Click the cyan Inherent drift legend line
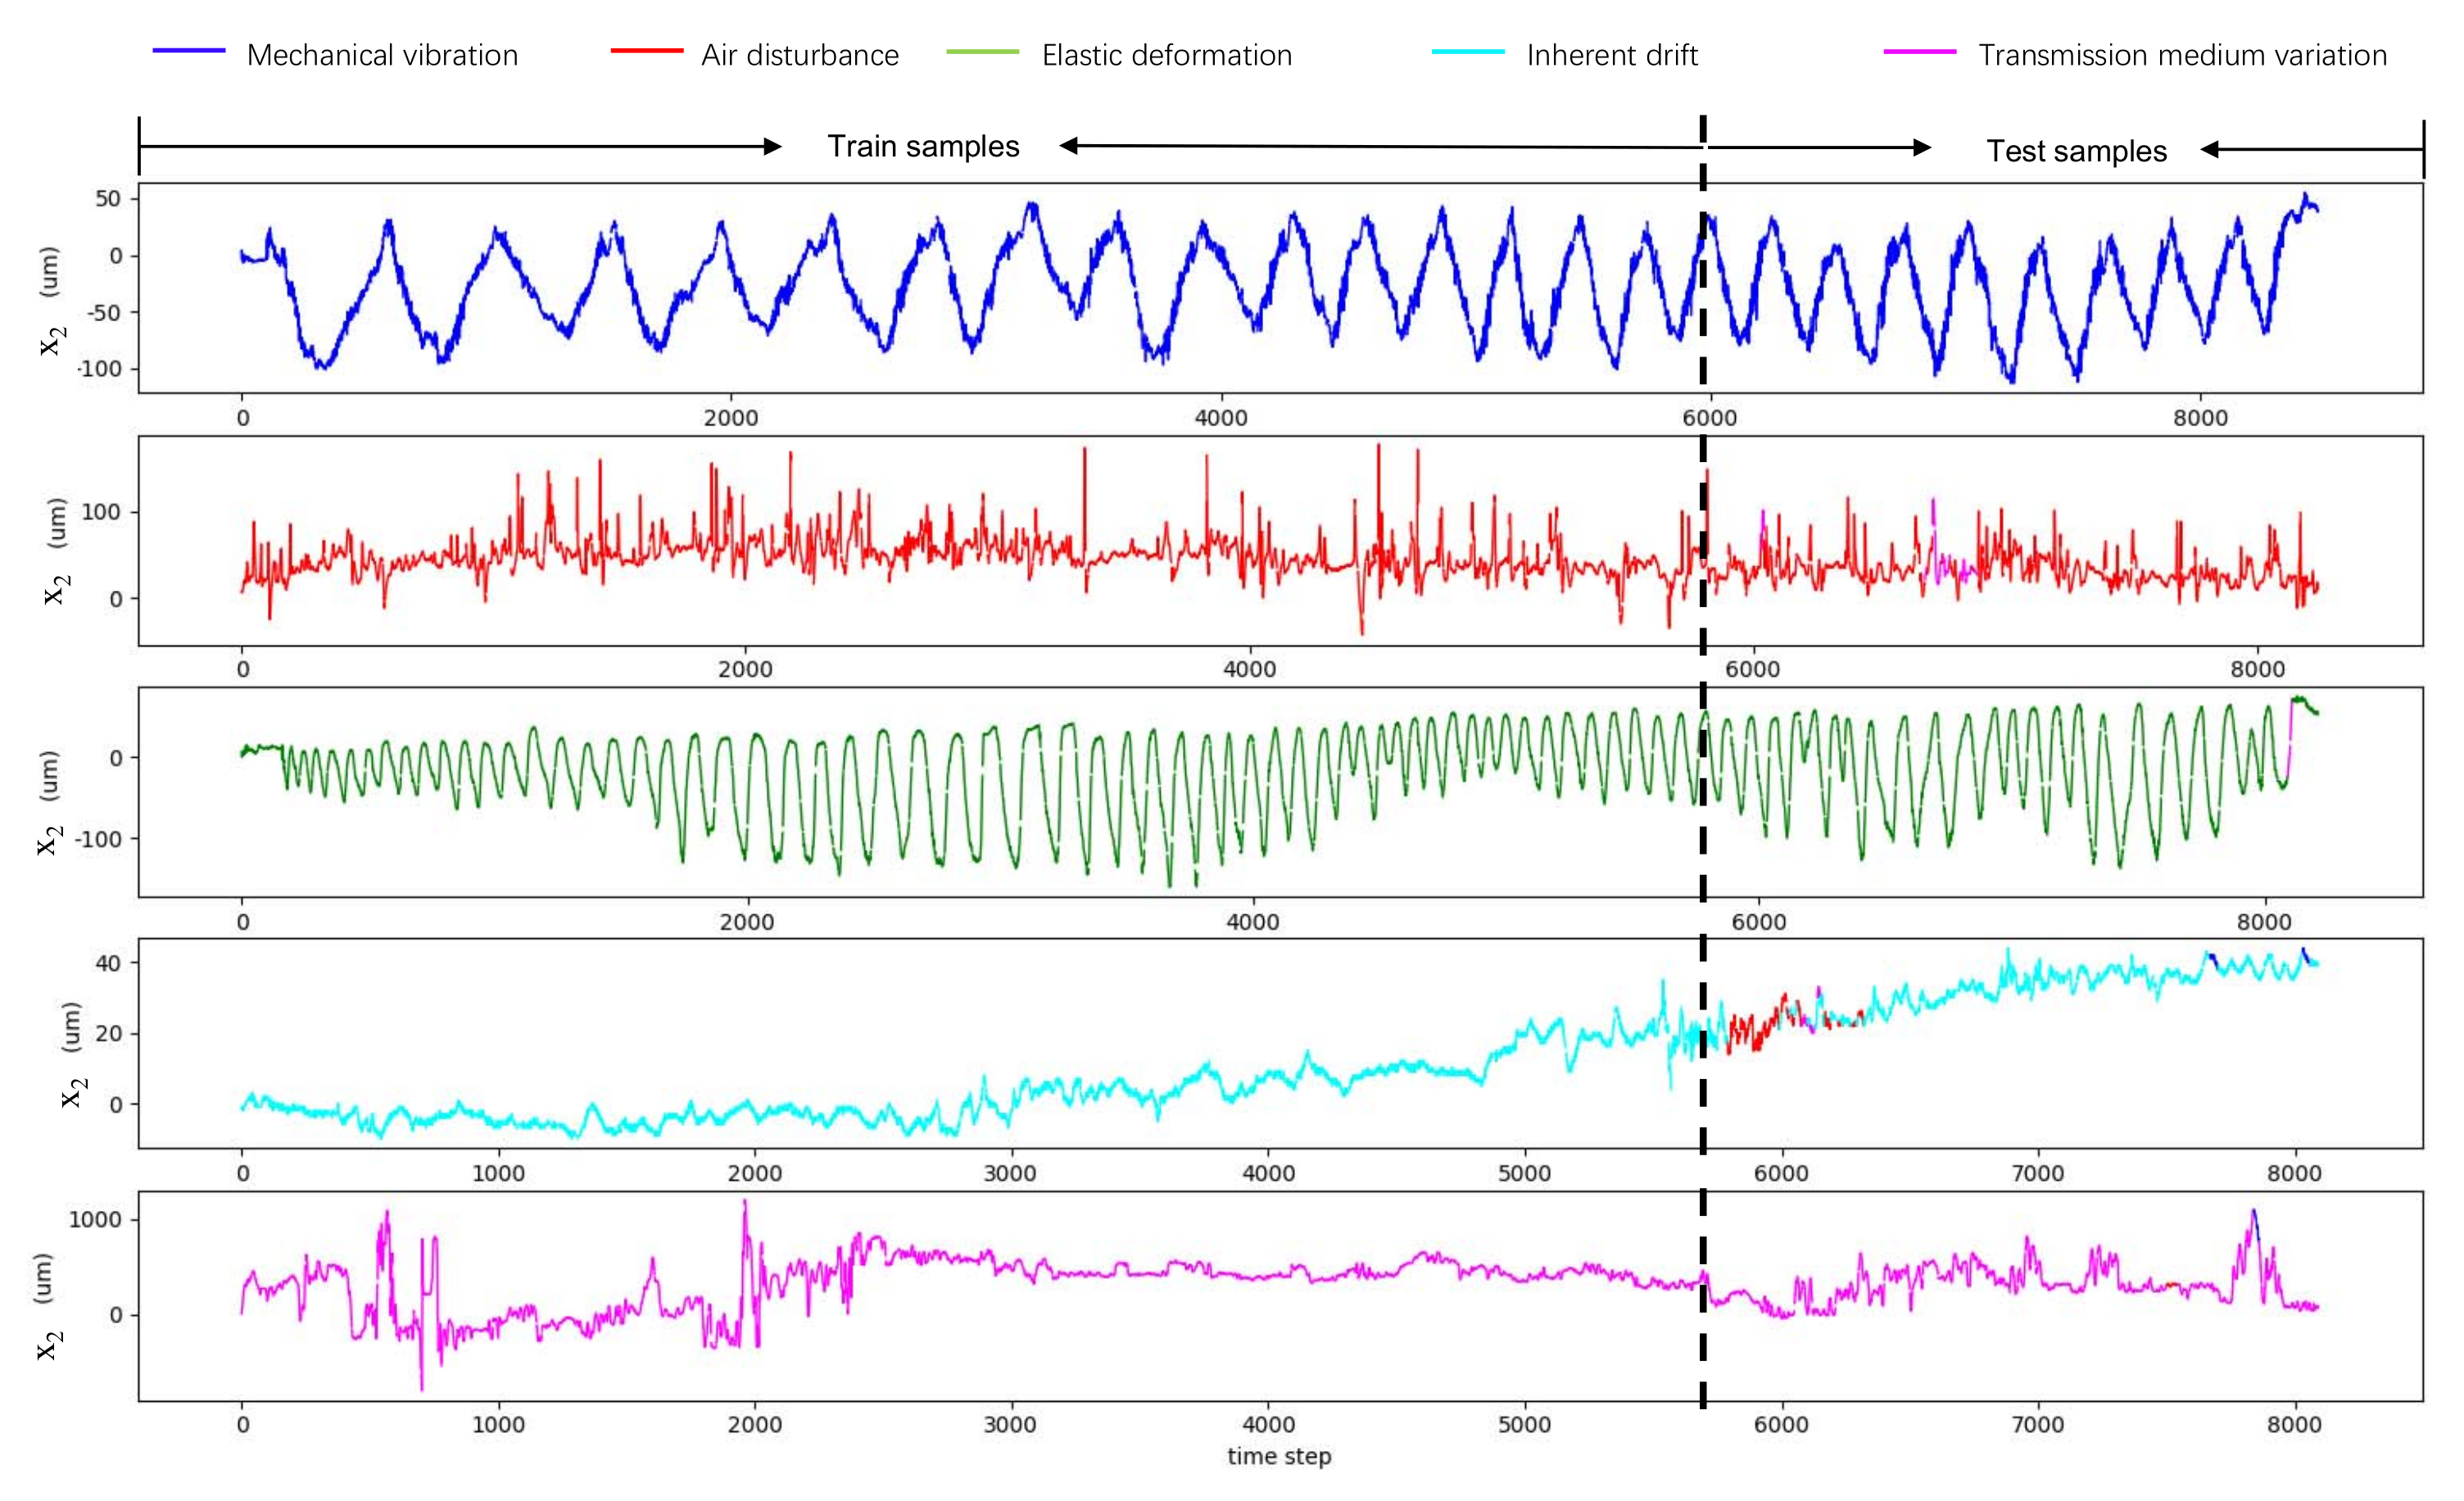 point(1468,51)
